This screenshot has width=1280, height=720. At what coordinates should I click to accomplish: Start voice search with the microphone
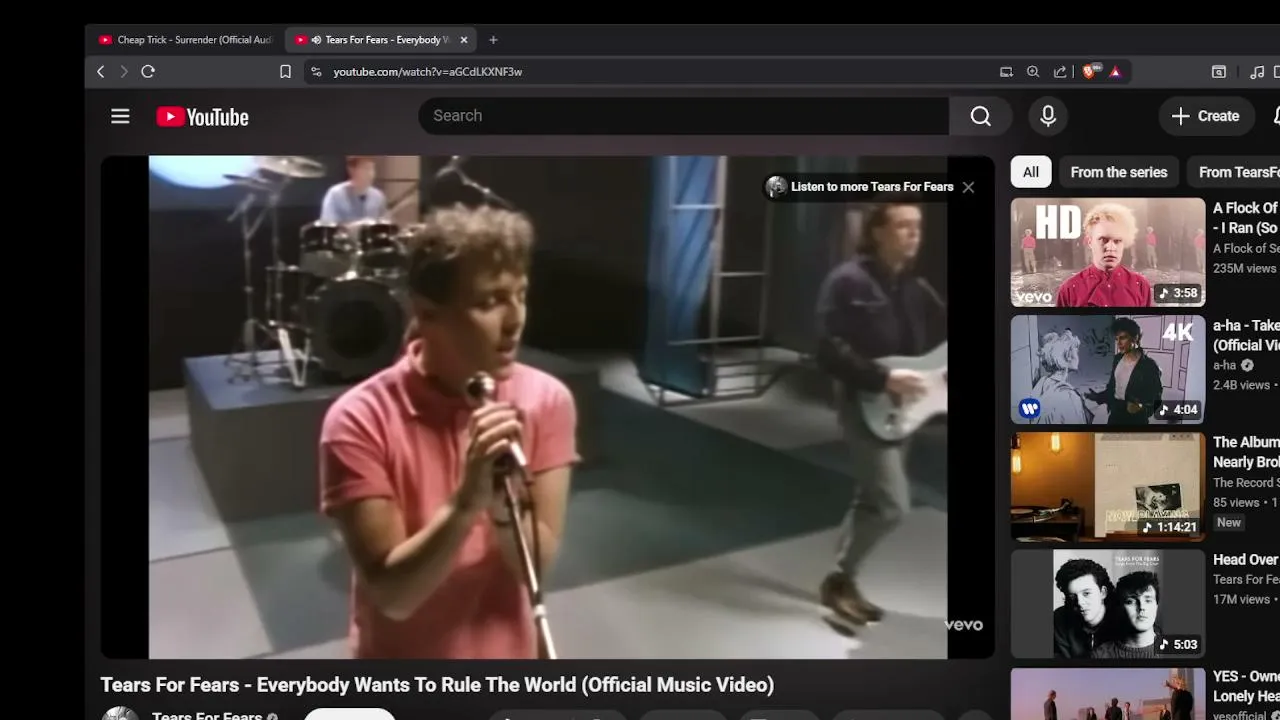[1048, 116]
